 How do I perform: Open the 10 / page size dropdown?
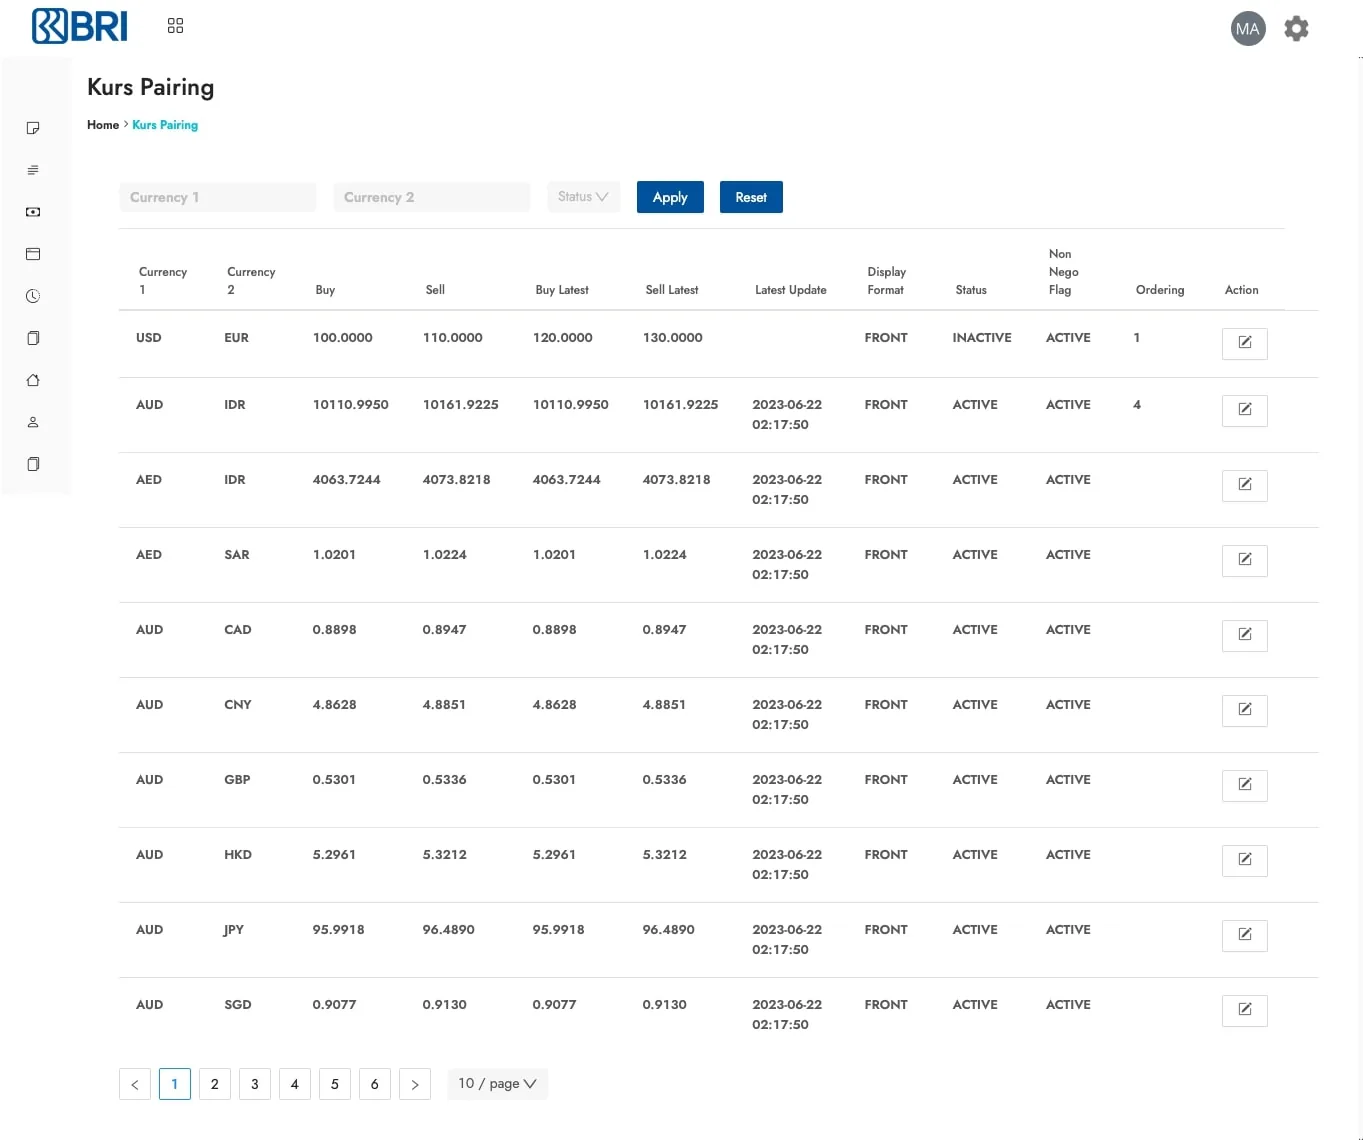497,1084
